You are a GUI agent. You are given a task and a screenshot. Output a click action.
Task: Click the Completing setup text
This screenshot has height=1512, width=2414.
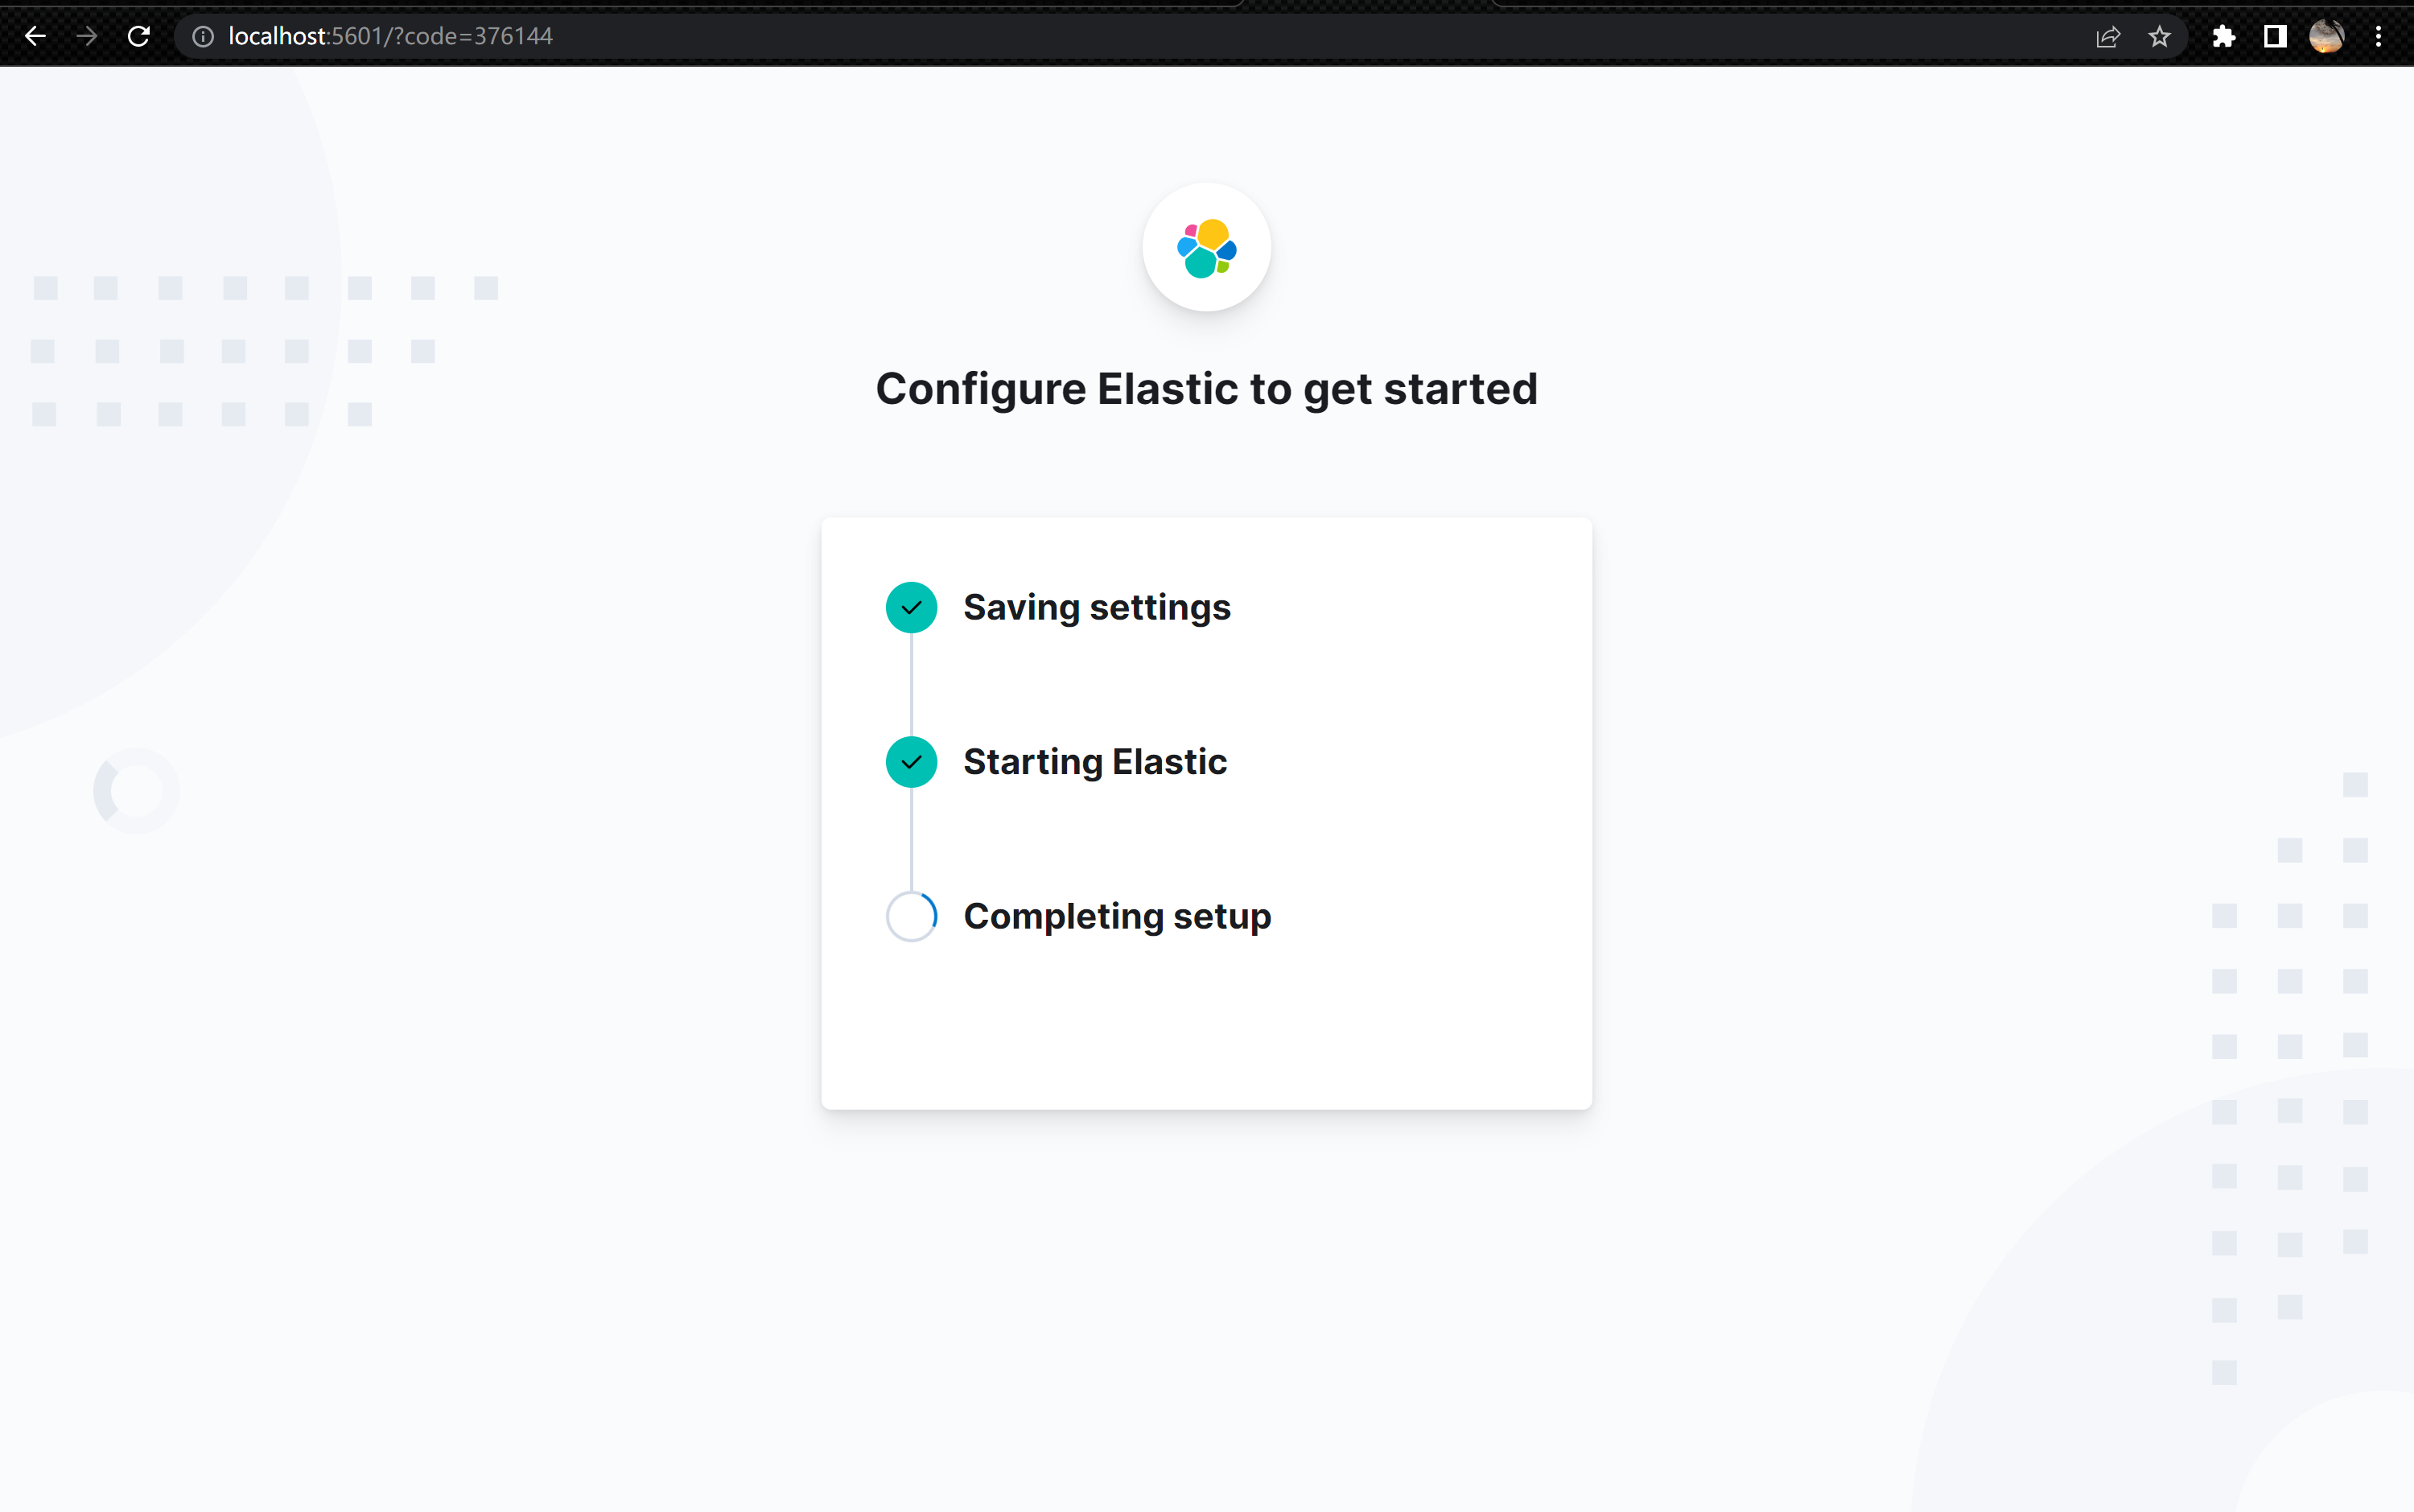(x=1117, y=915)
